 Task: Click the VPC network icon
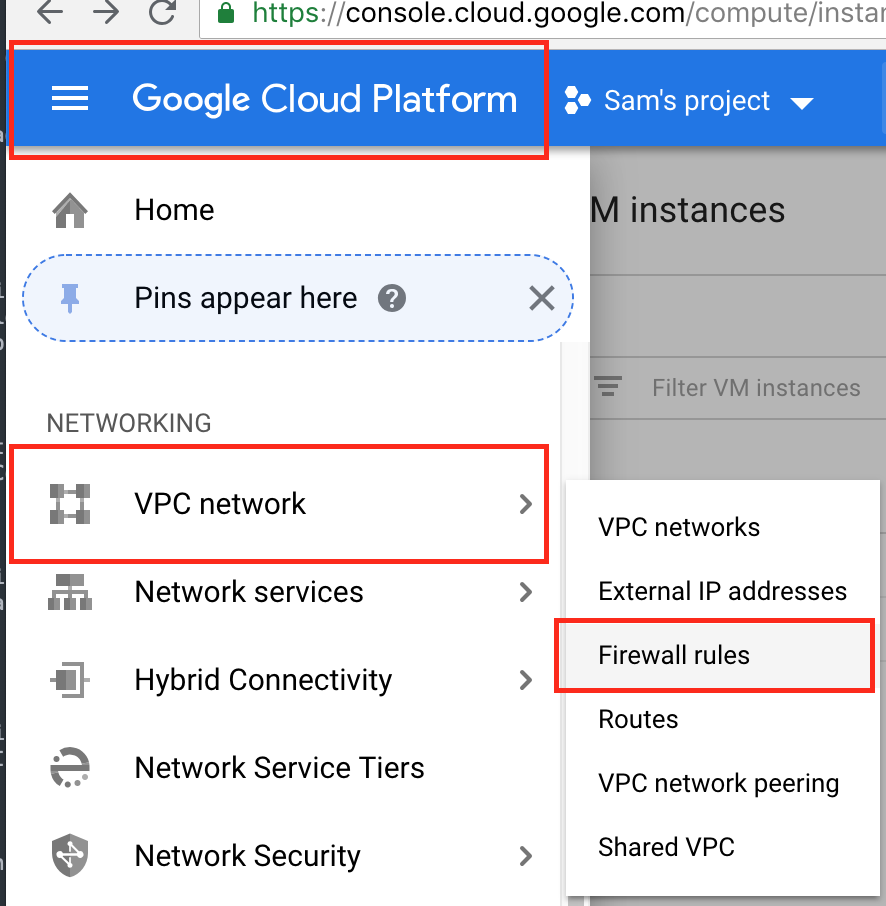click(70, 503)
